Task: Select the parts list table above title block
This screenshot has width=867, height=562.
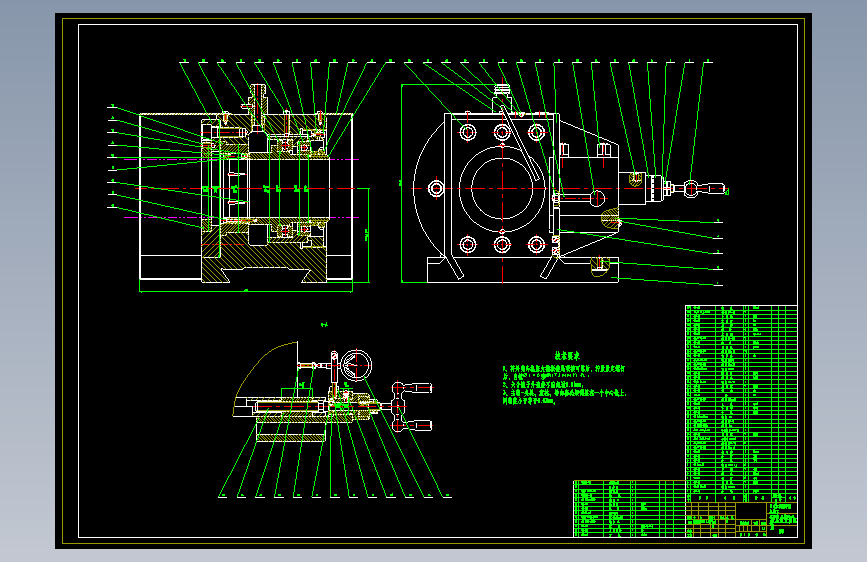Action: pos(741,403)
